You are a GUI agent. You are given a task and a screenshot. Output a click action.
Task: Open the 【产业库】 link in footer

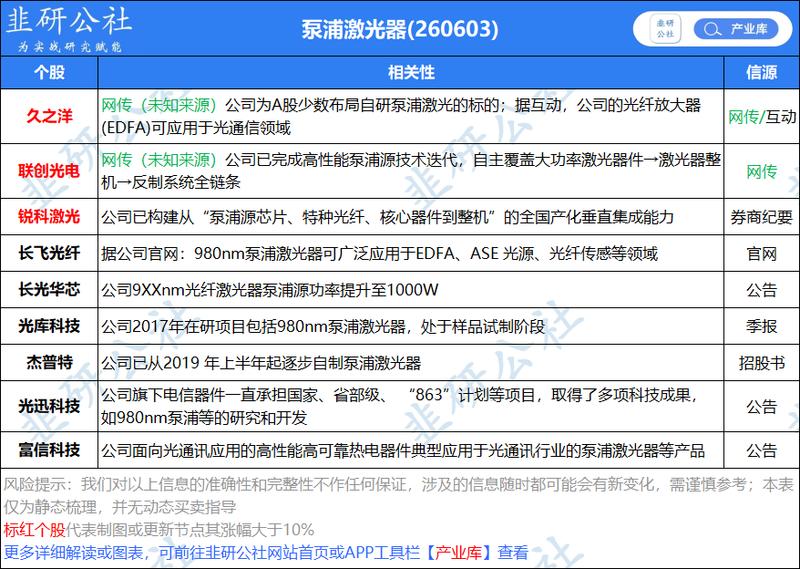[458, 552]
